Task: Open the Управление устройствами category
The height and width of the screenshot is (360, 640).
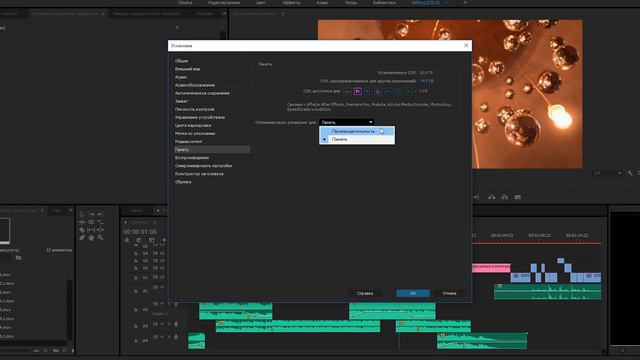Action: pyautogui.click(x=200, y=117)
